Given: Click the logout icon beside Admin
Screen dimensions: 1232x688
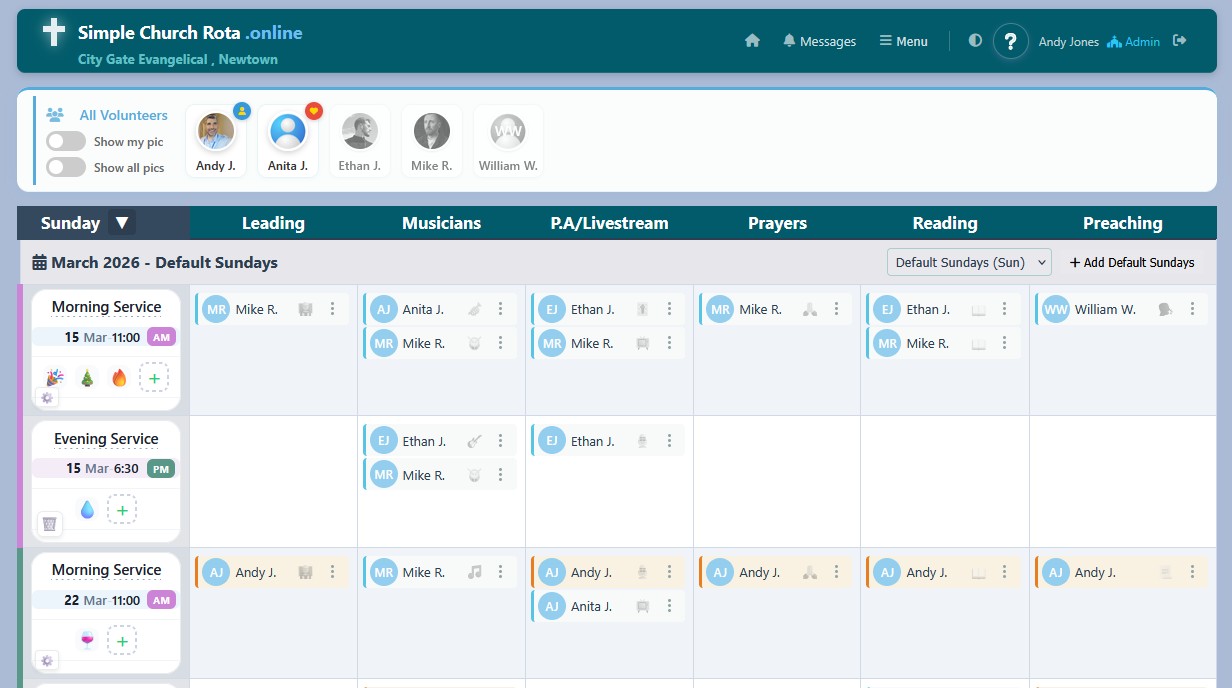Looking at the screenshot, I should (1180, 41).
